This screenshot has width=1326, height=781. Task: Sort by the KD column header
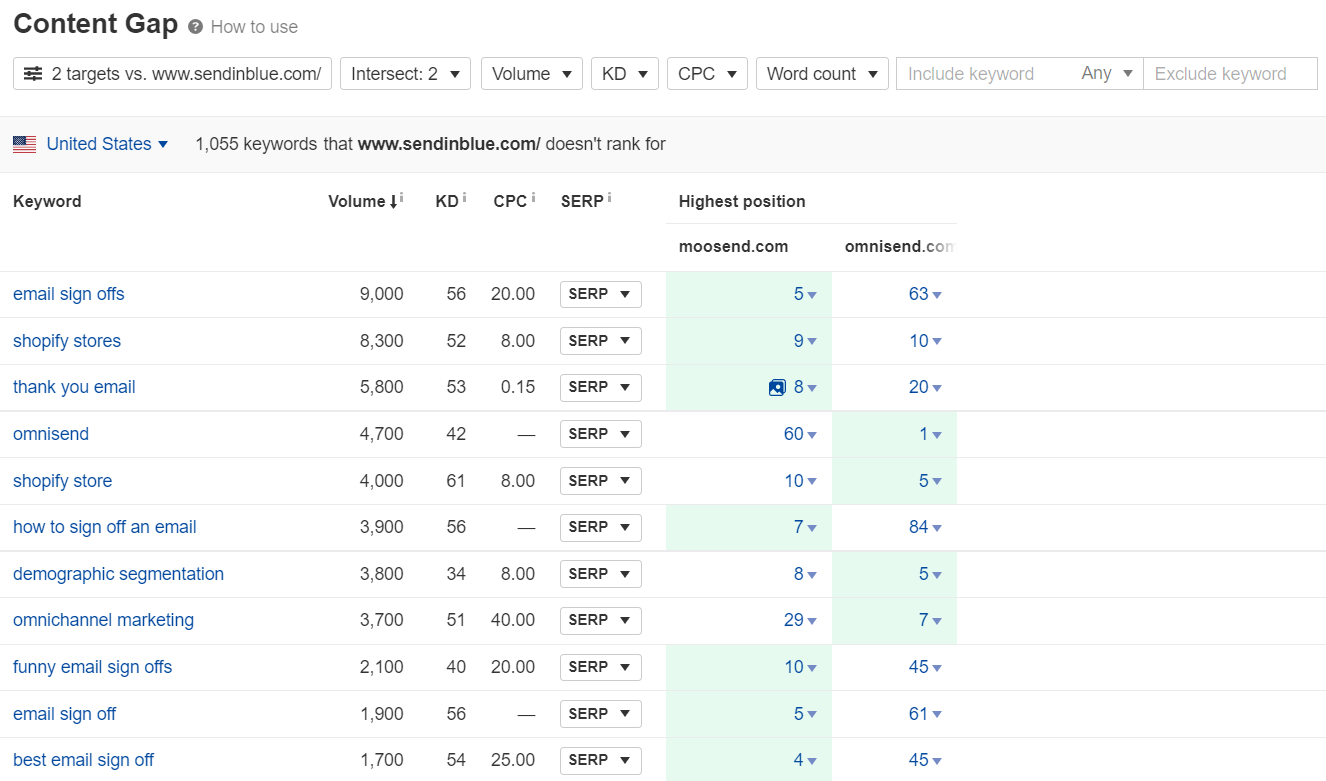[447, 202]
